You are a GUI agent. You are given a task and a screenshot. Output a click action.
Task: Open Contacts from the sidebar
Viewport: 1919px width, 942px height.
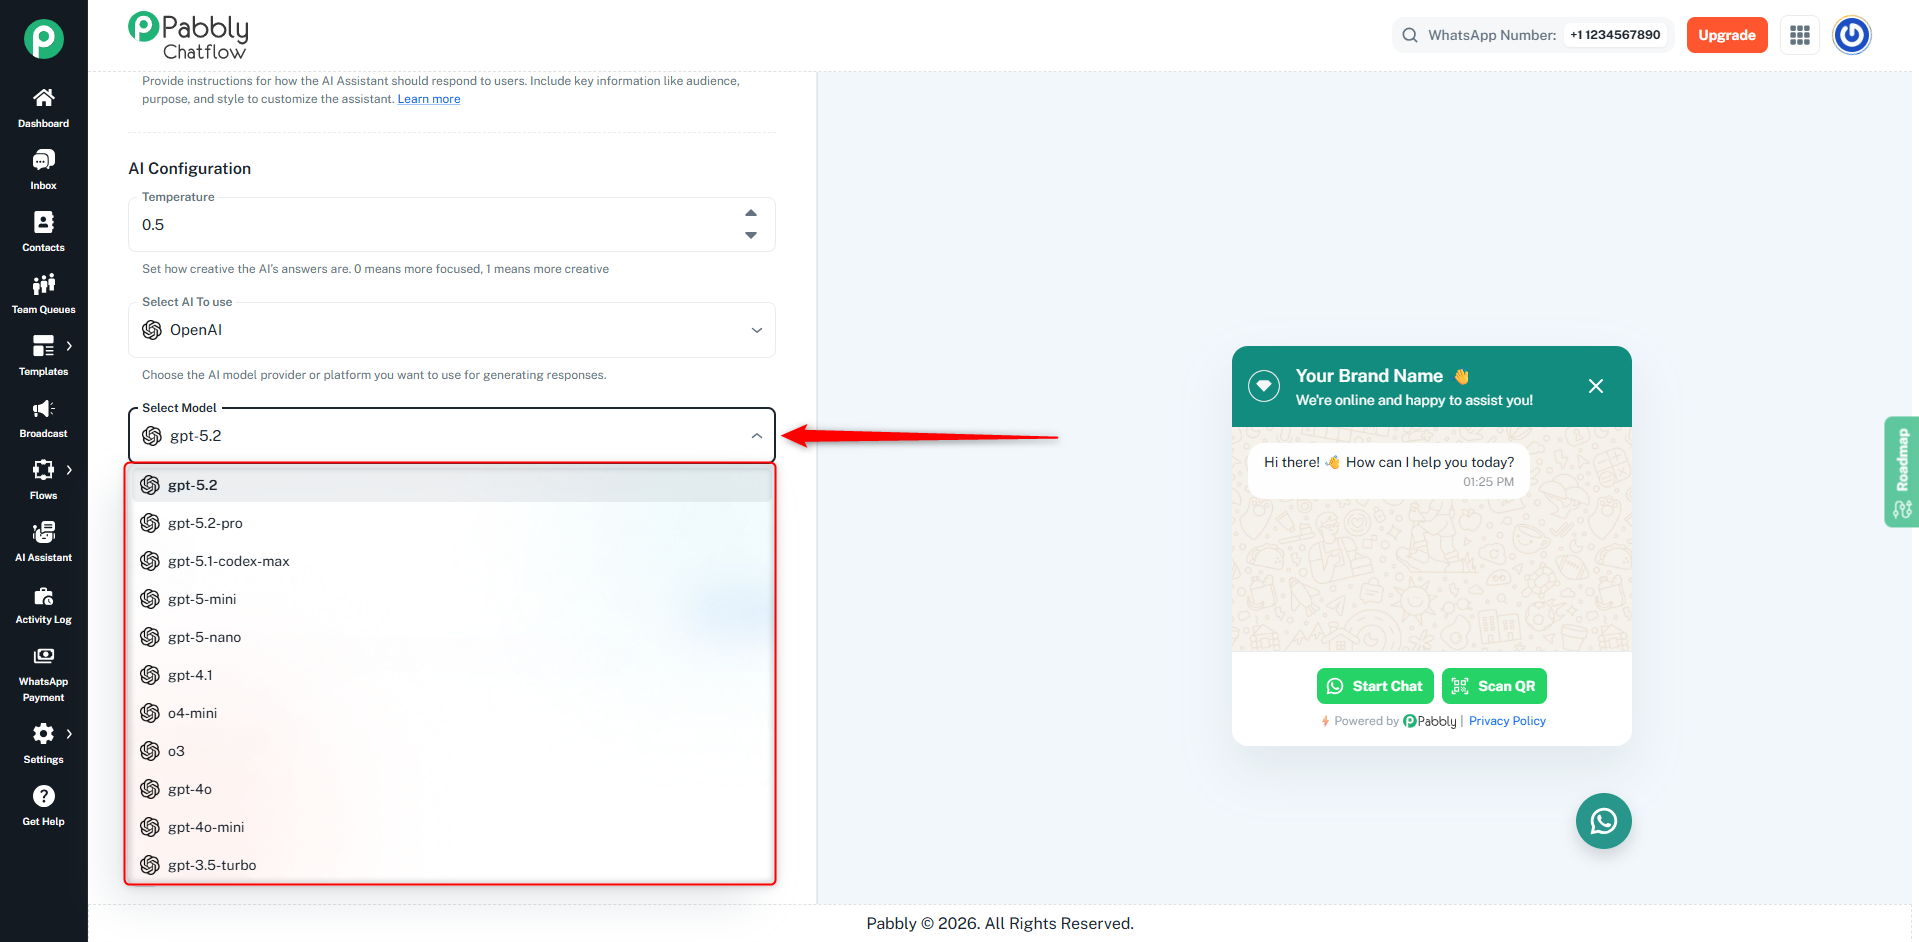(x=43, y=231)
